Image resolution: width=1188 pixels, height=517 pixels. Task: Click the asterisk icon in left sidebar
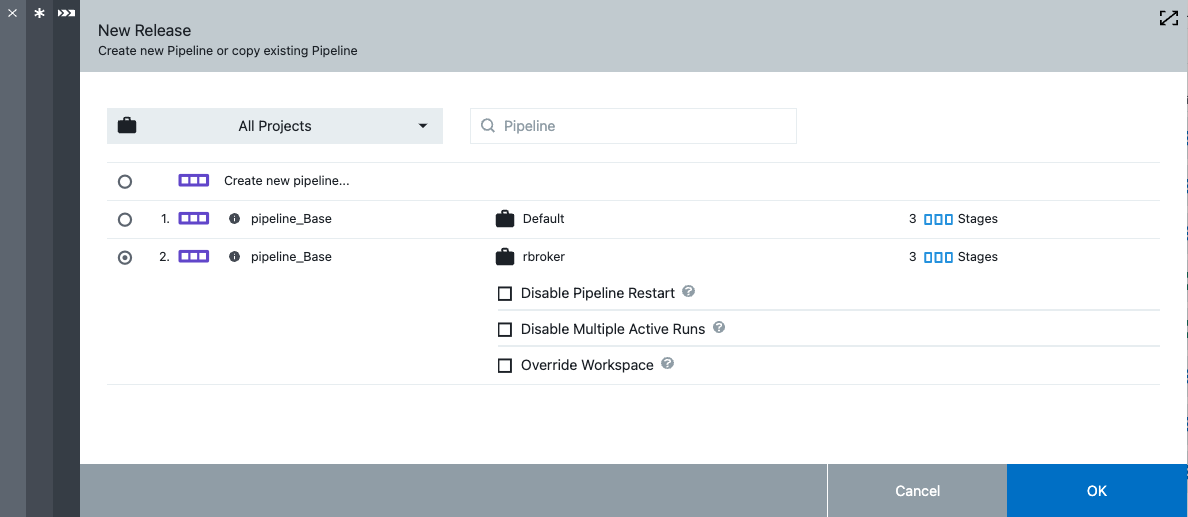pos(40,14)
